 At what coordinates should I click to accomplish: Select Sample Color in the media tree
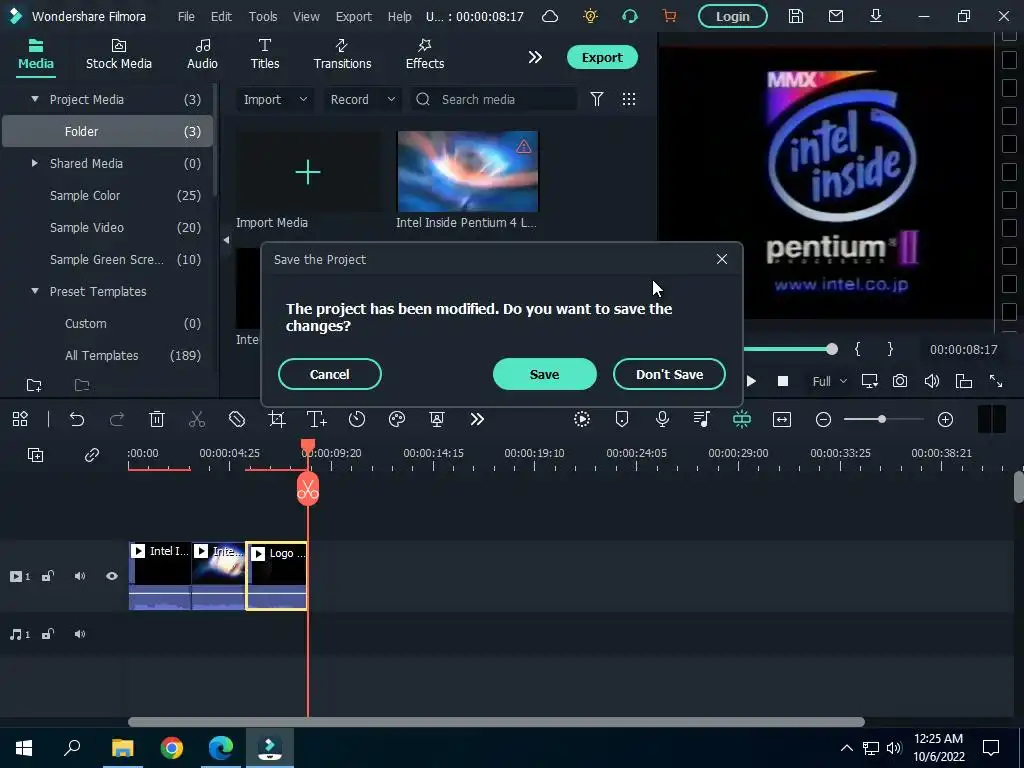tap(85, 195)
